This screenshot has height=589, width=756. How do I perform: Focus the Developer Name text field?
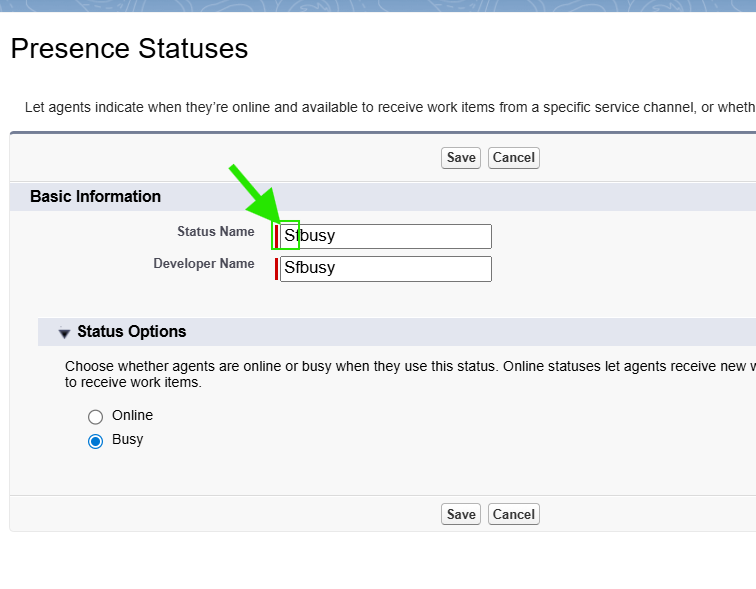(386, 268)
